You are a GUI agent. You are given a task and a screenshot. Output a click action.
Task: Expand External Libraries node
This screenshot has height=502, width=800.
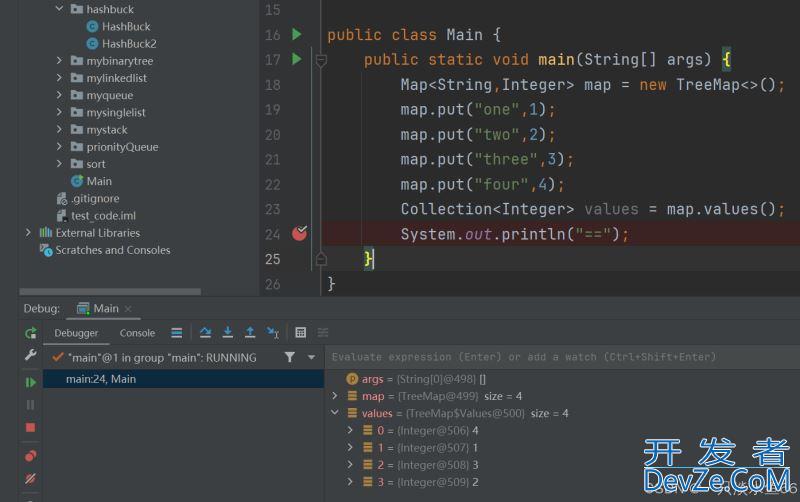[x=28, y=233]
